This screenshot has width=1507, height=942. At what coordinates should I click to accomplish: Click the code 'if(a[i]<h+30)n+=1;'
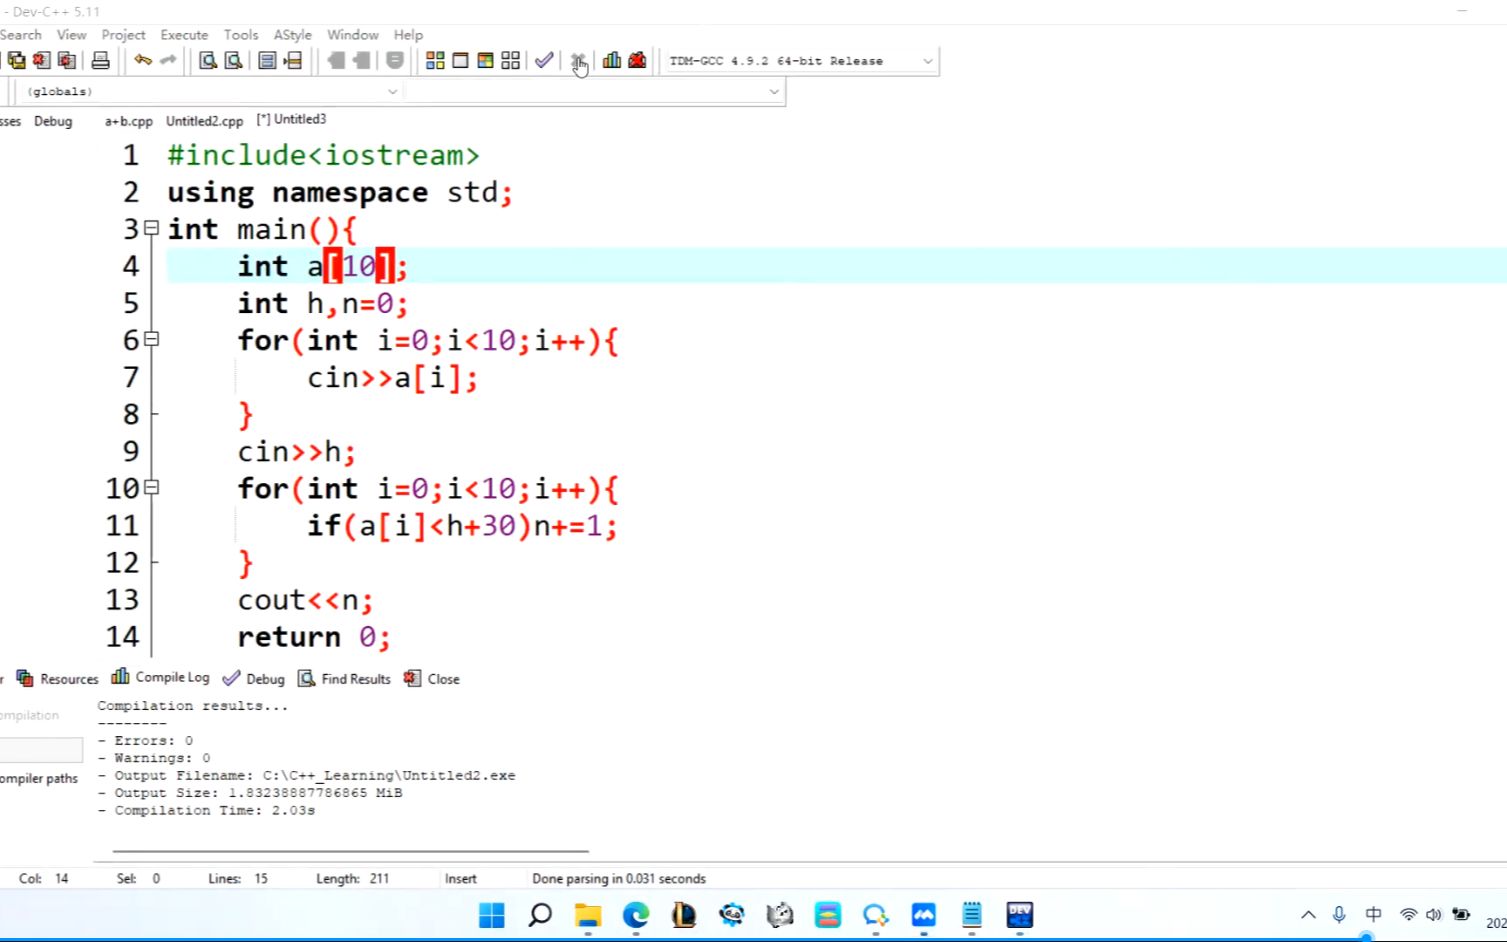462,526
